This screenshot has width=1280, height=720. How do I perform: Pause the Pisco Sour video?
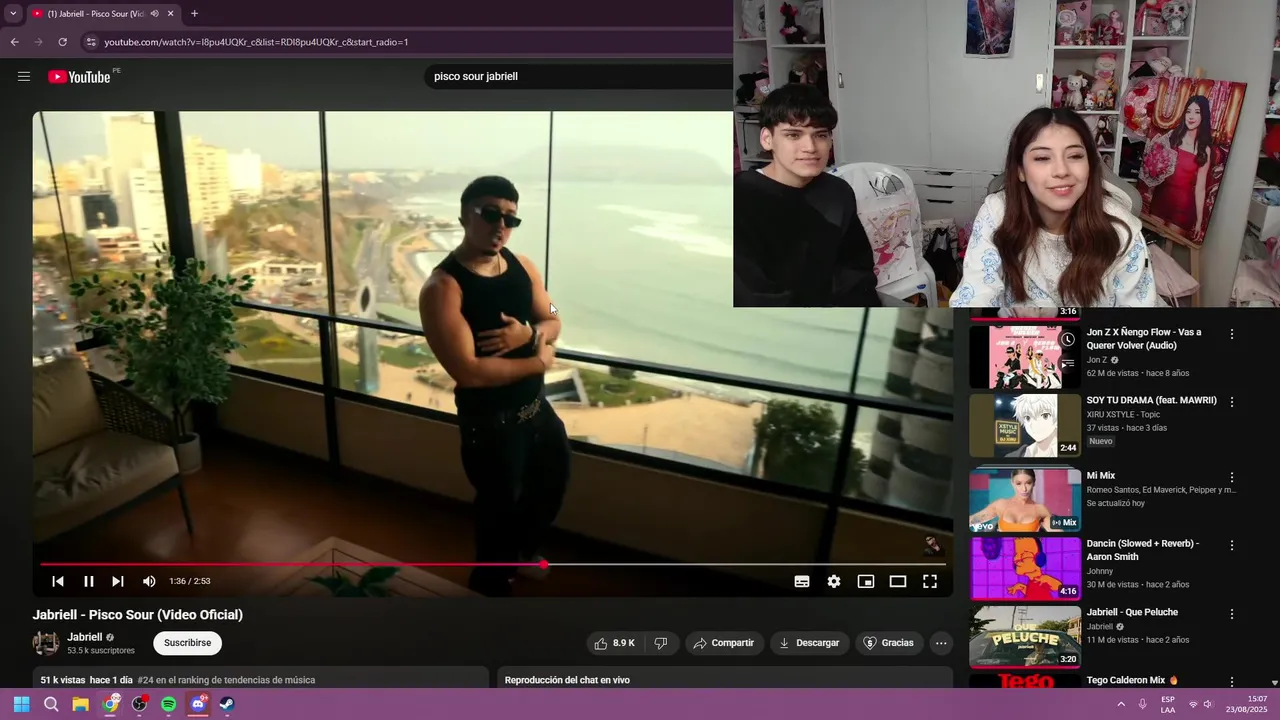(x=88, y=581)
